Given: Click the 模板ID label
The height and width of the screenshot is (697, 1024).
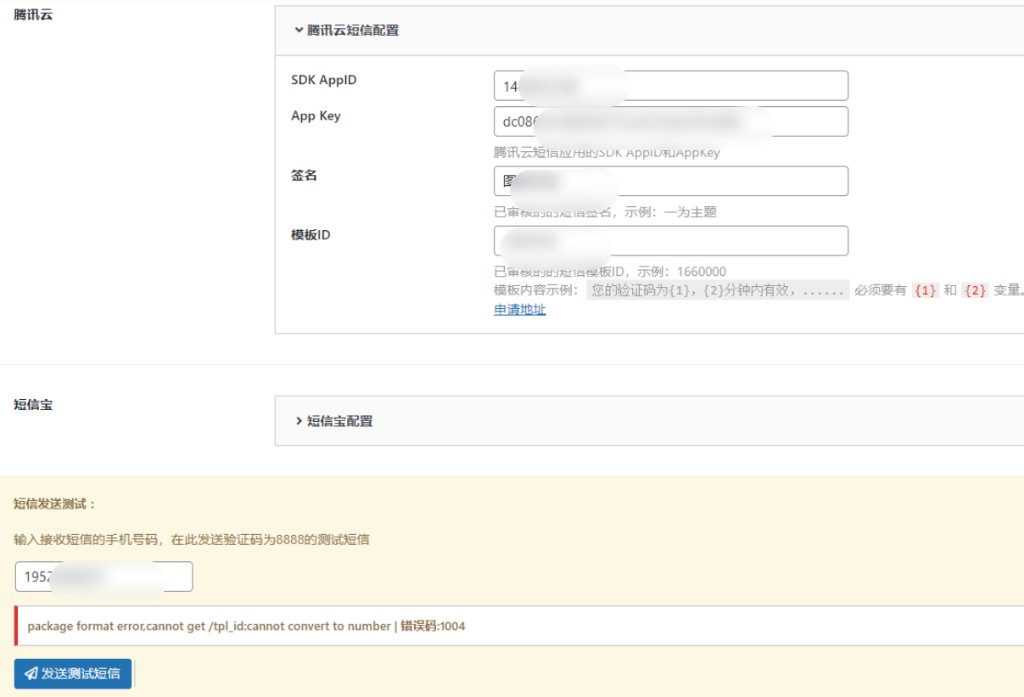Looking at the screenshot, I should click(310, 235).
